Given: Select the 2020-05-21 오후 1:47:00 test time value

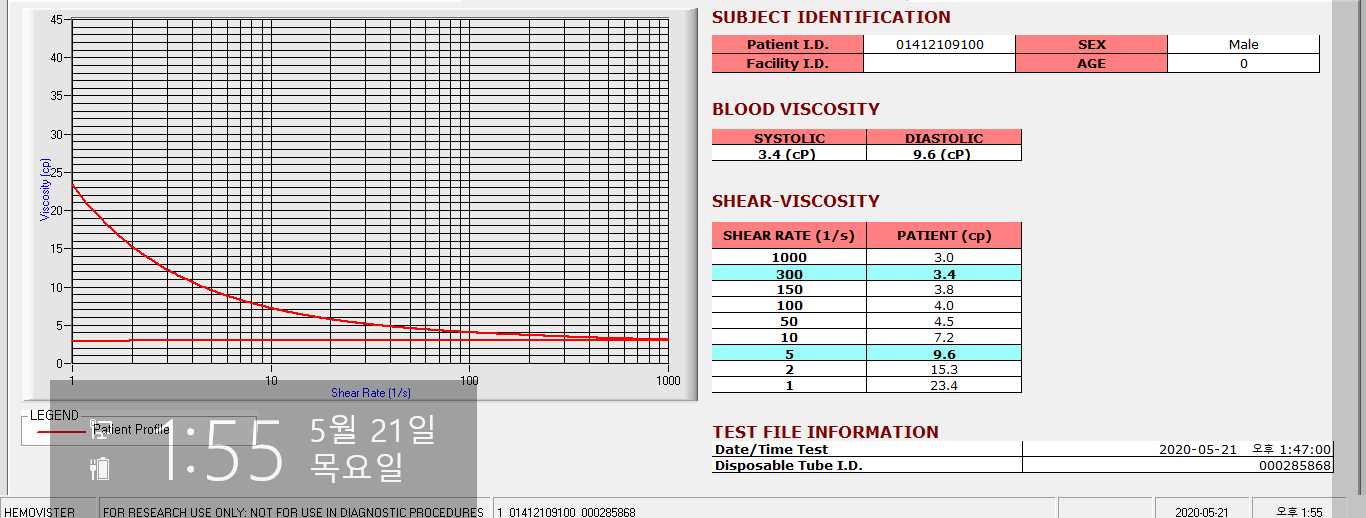Looking at the screenshot, I should click(x=1245, y=449).
